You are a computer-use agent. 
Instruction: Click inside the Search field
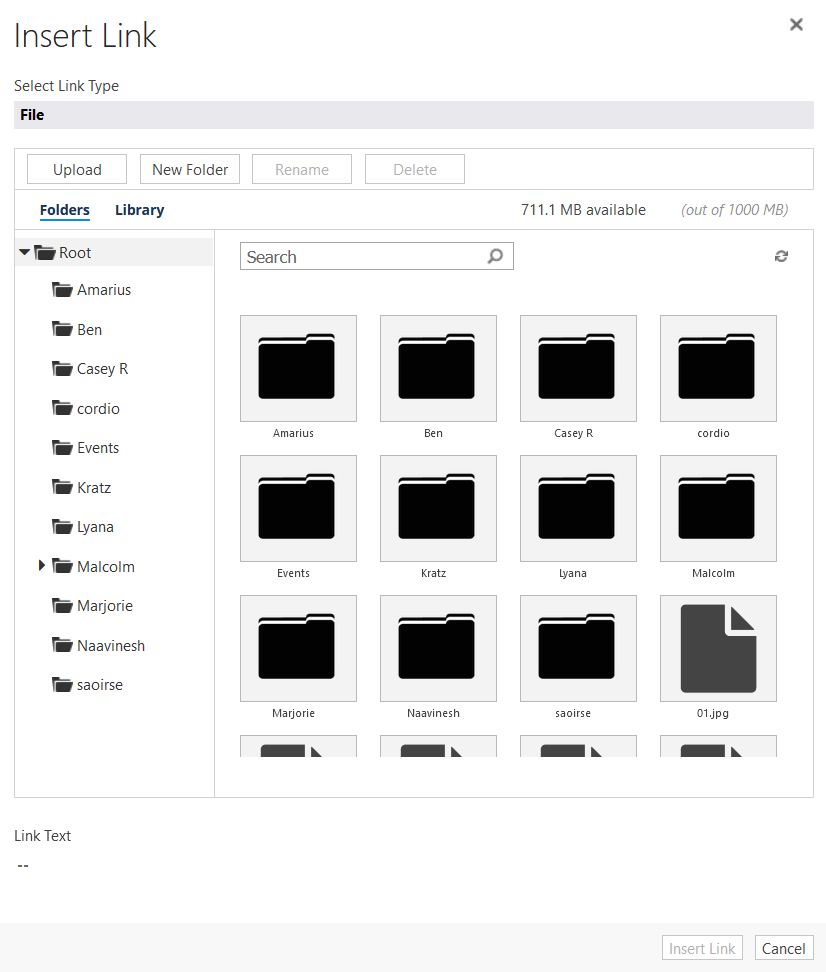360,256
